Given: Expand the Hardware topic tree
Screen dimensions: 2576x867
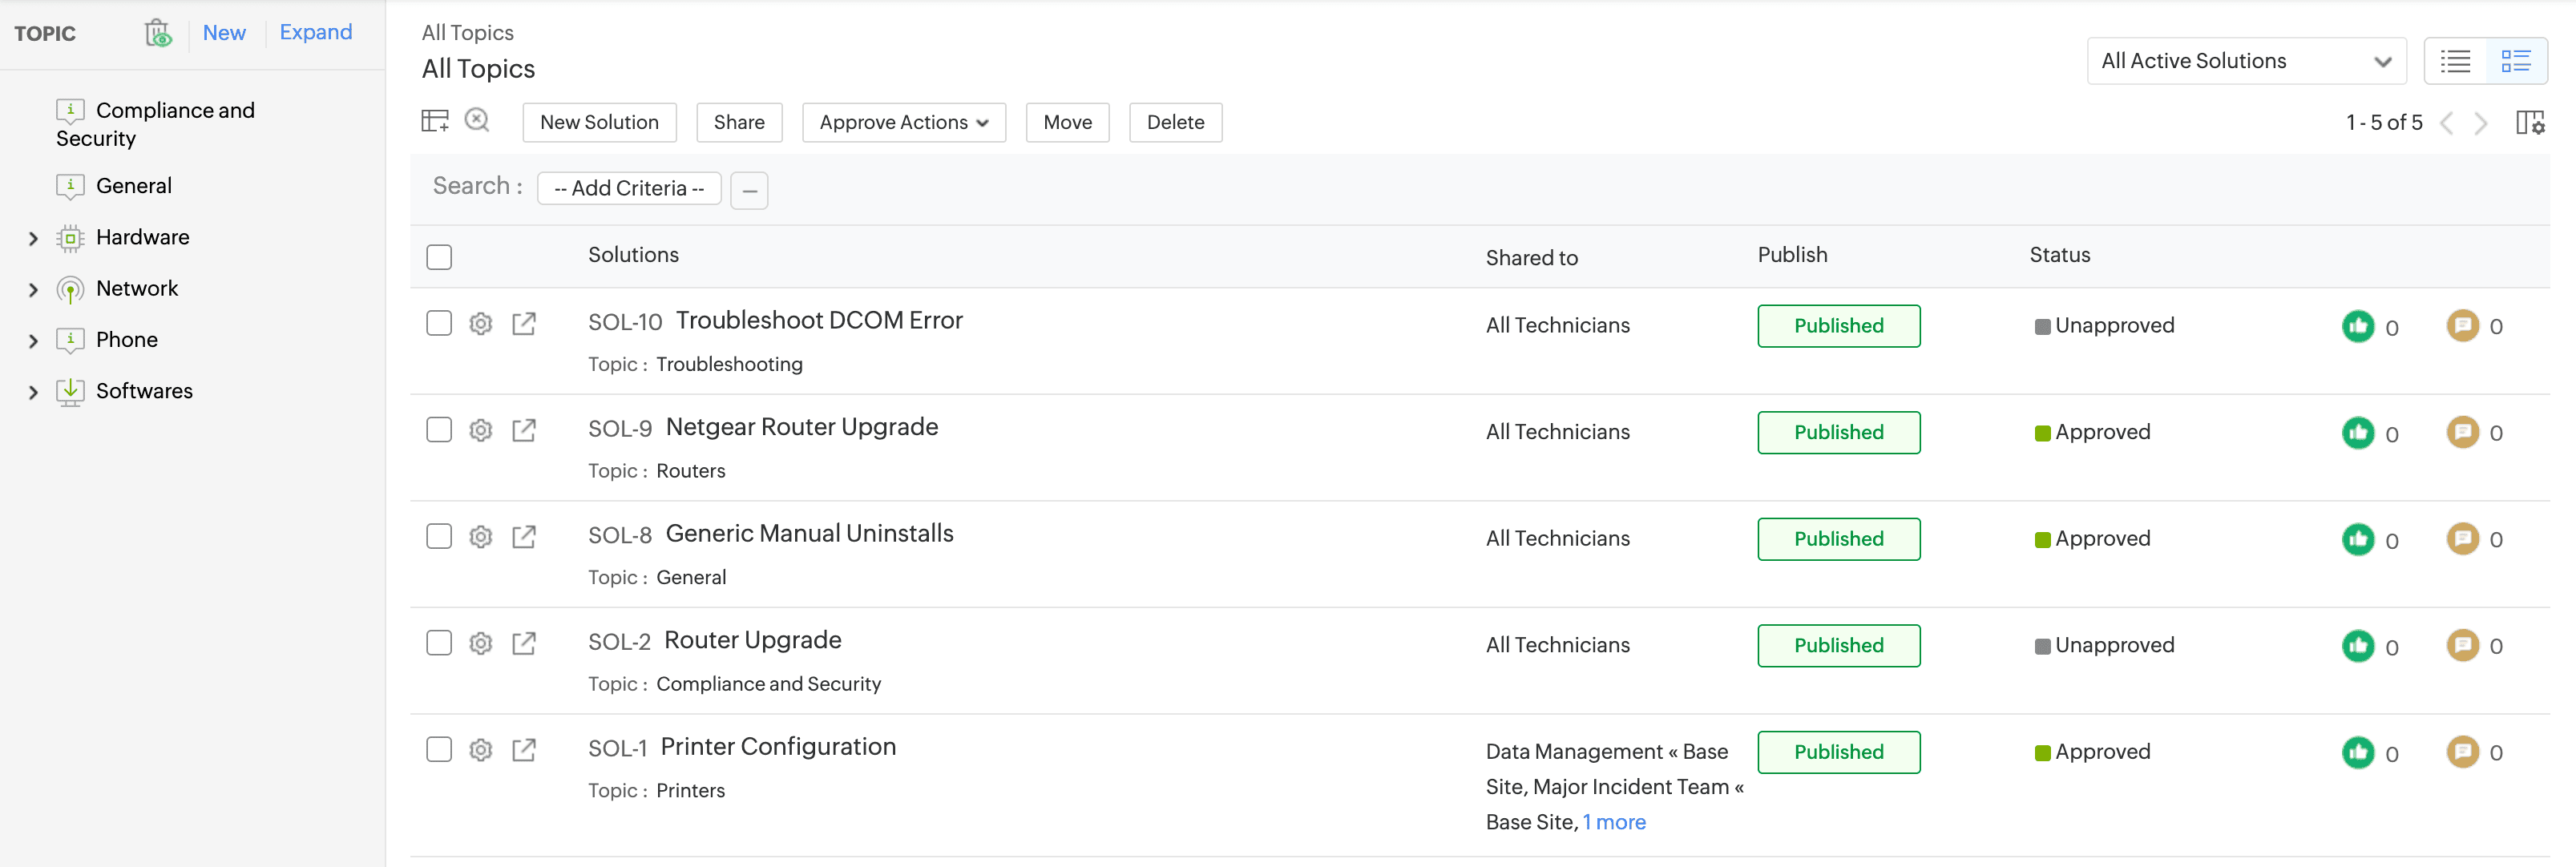Looking at the screenshot, I should [x=33, y=238].
